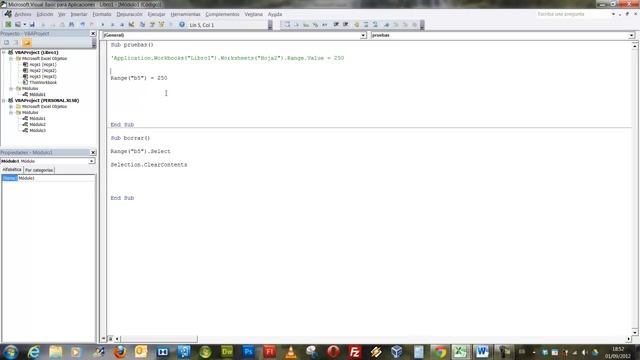
Task: Click the 'Escriba una pregunta' help field
Action: (572, 14)
